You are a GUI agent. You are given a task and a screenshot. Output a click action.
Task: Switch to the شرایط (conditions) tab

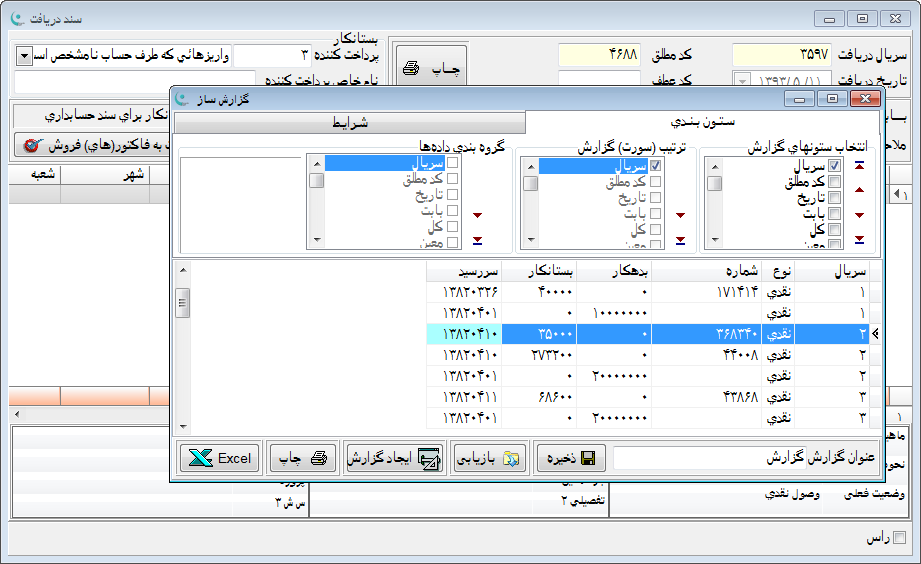click(x=349, y=121)
